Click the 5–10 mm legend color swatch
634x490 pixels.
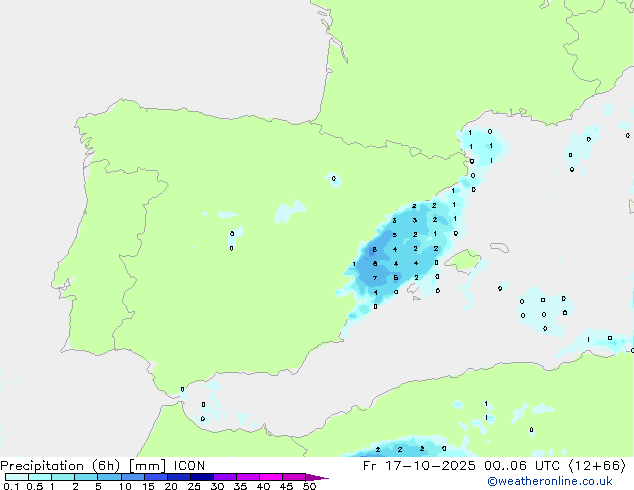109,477
